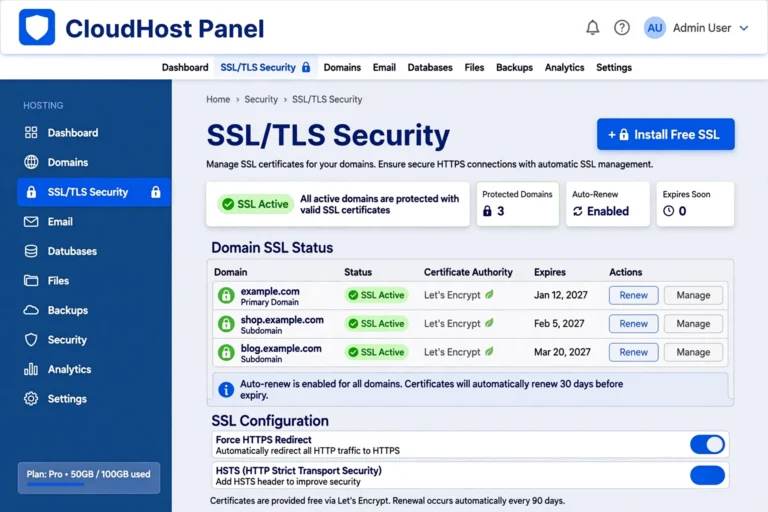This screenshot has width=768, height=512.
Task: Click the example.com green lock icon
Action: (226, 295)
